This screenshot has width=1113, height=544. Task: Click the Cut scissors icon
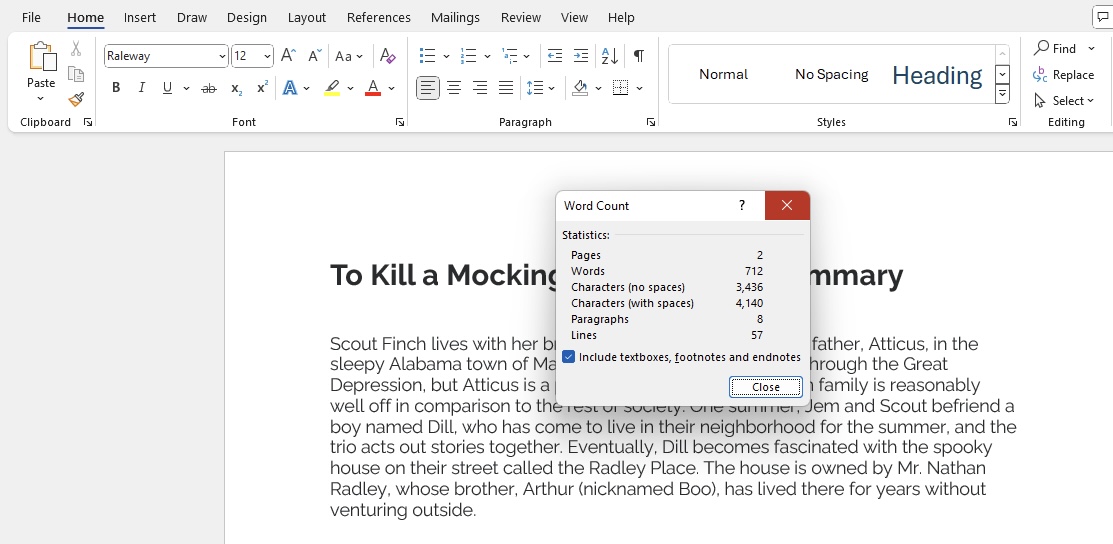click(76, 48)
